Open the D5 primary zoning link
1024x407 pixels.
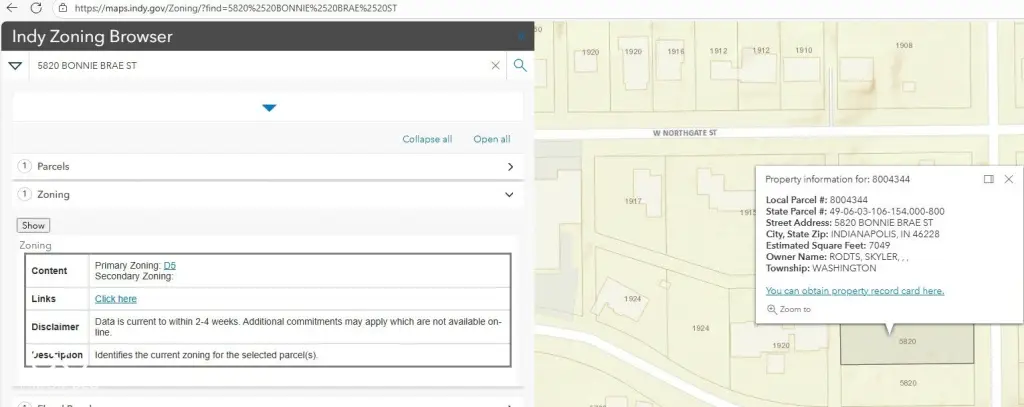(x=169, y=265)
